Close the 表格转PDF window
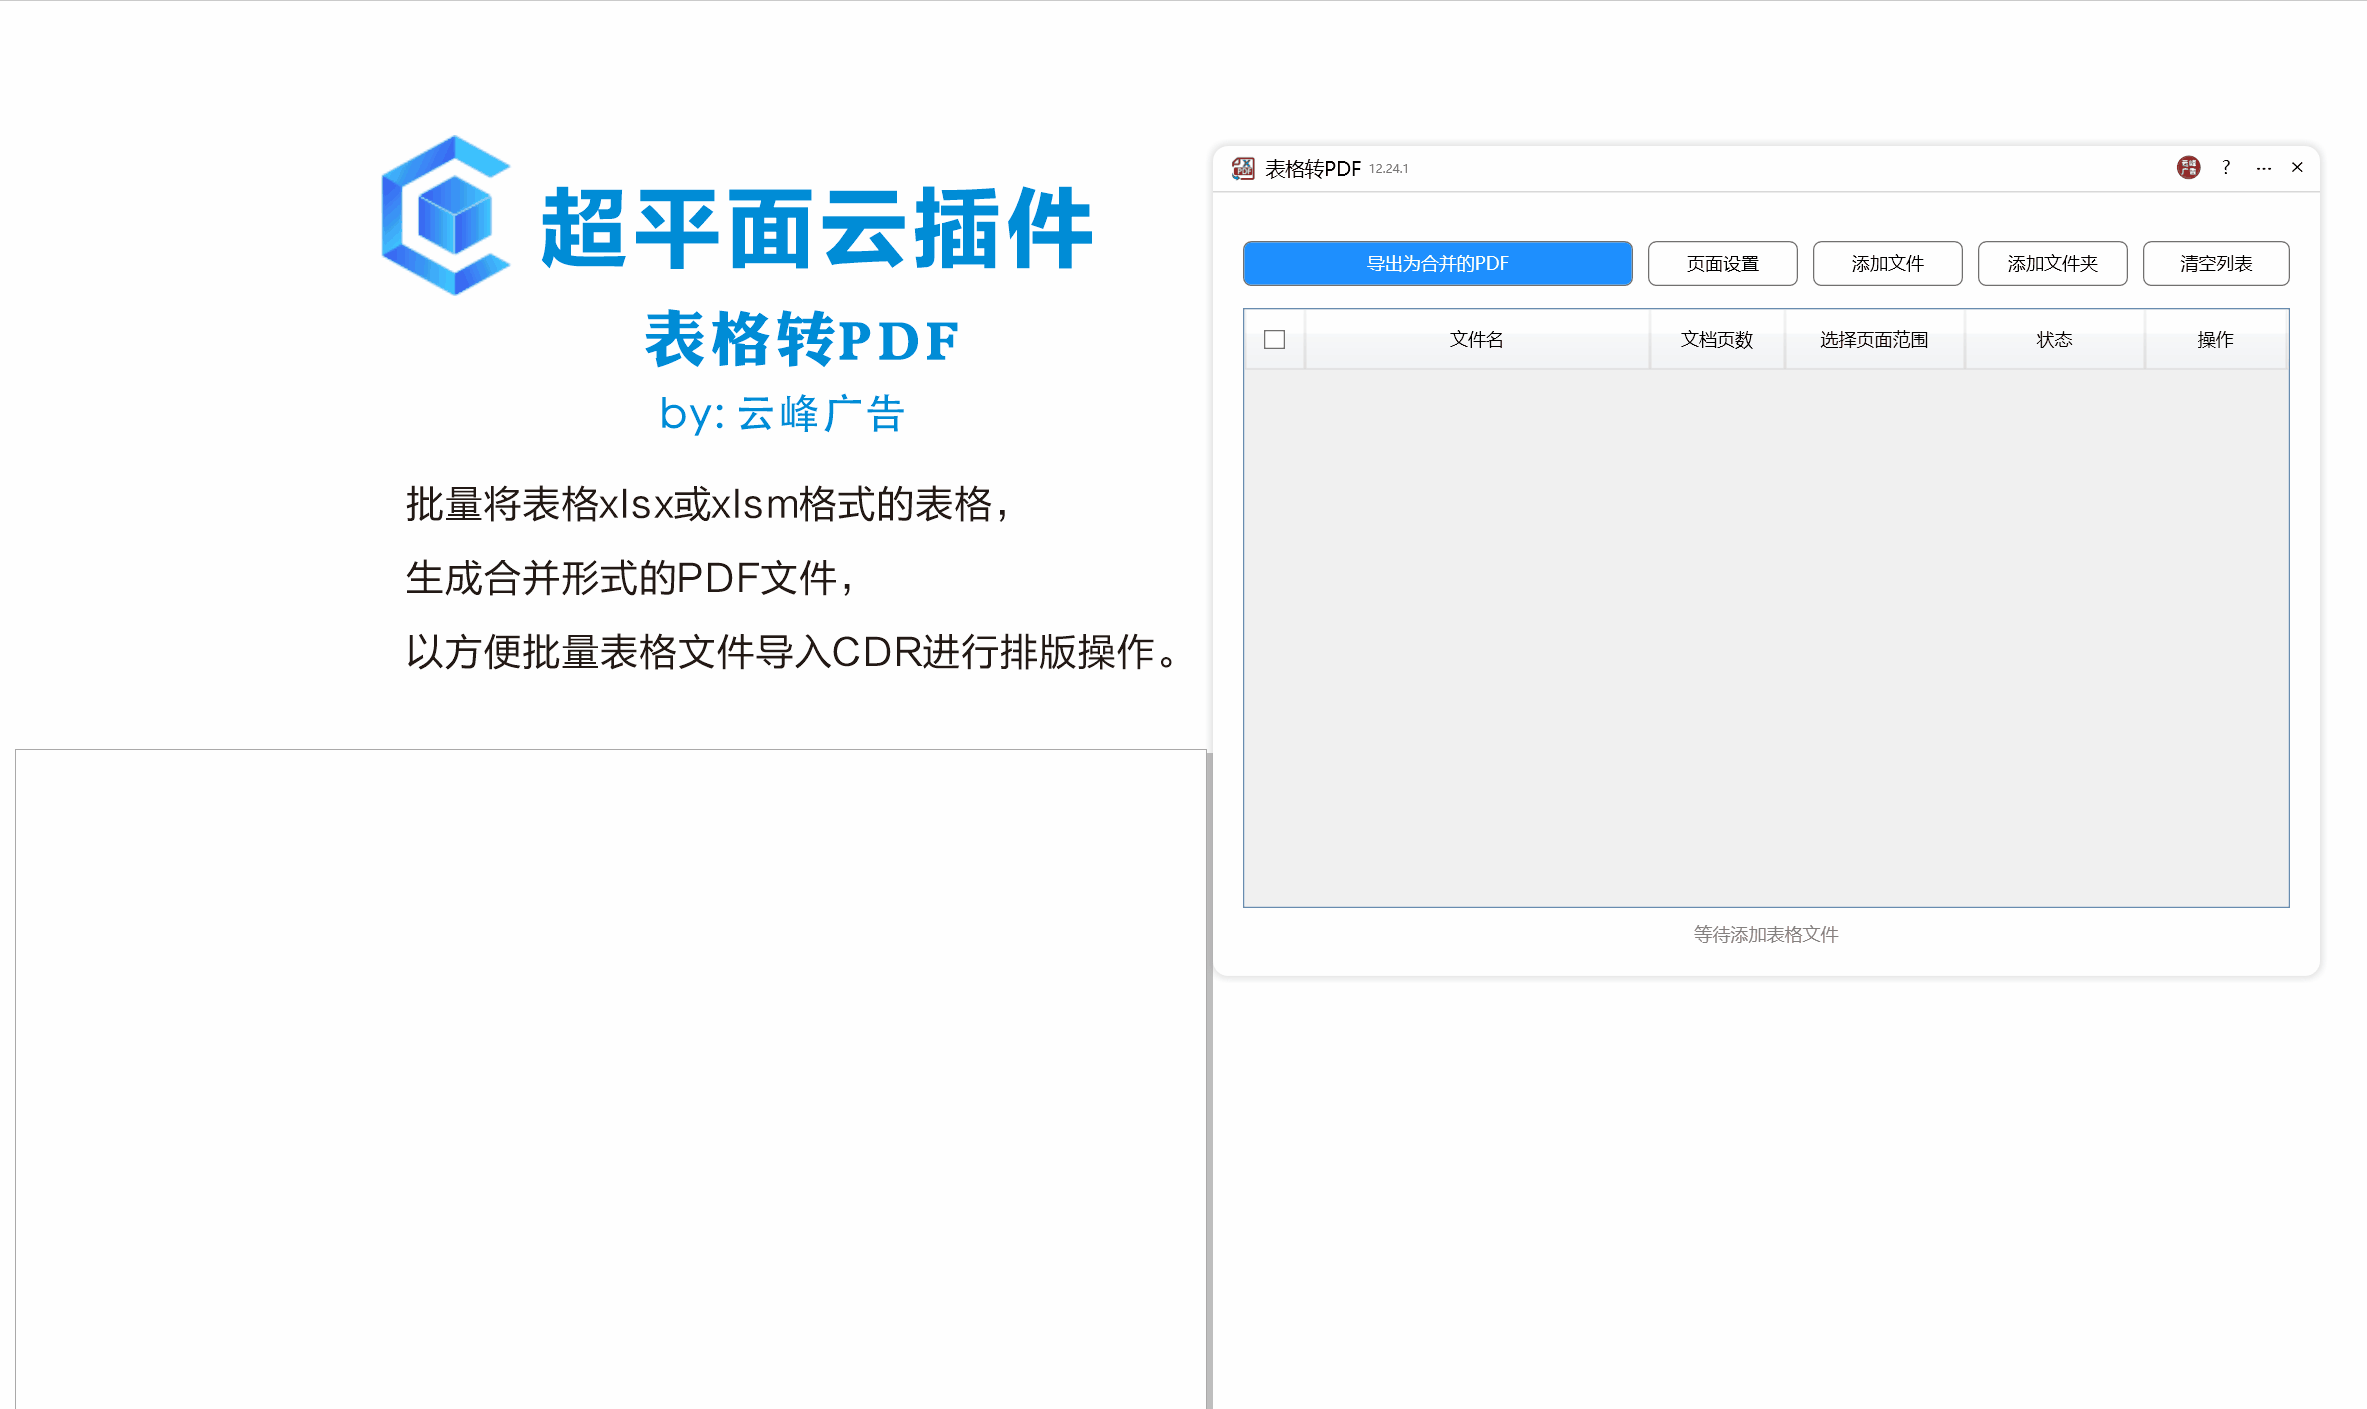This screenshot has height=1409, width=2367. tap(2297, 168)
